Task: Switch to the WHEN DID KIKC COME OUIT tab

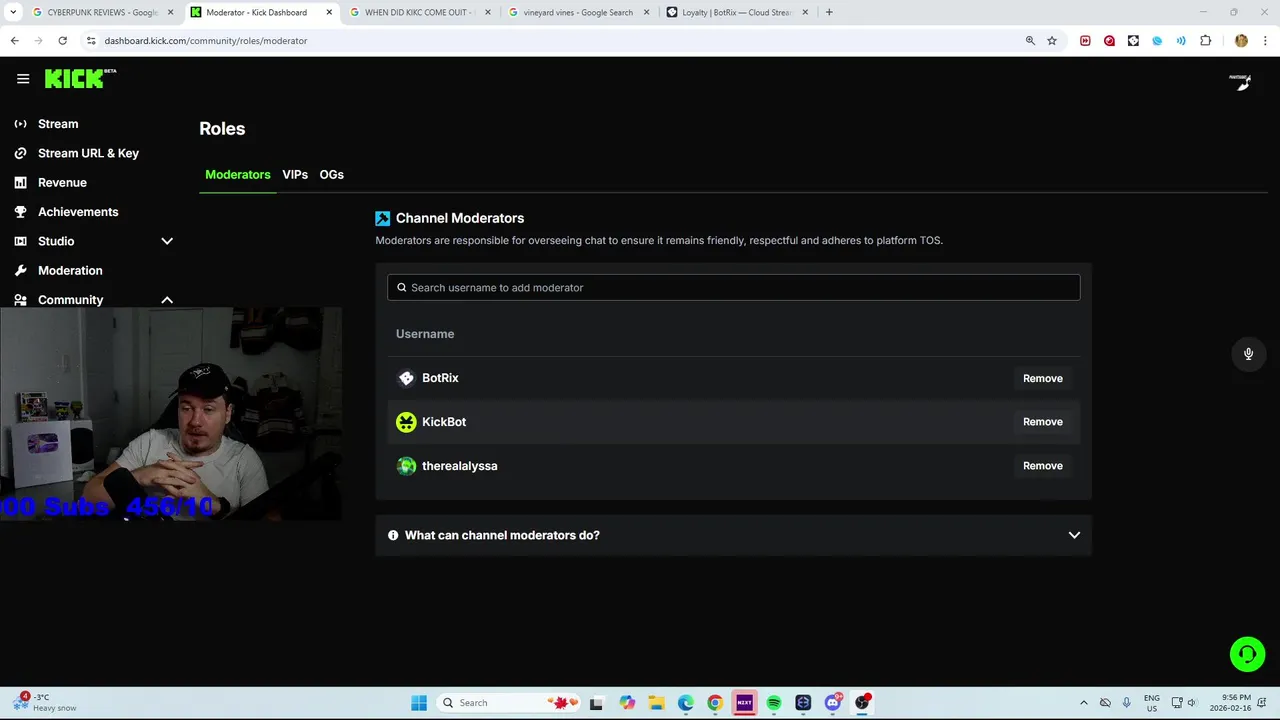Action: 418,12
